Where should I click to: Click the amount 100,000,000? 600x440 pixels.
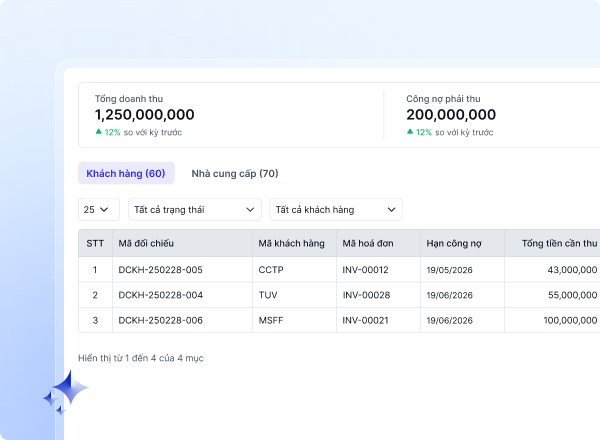coord(570,320)
